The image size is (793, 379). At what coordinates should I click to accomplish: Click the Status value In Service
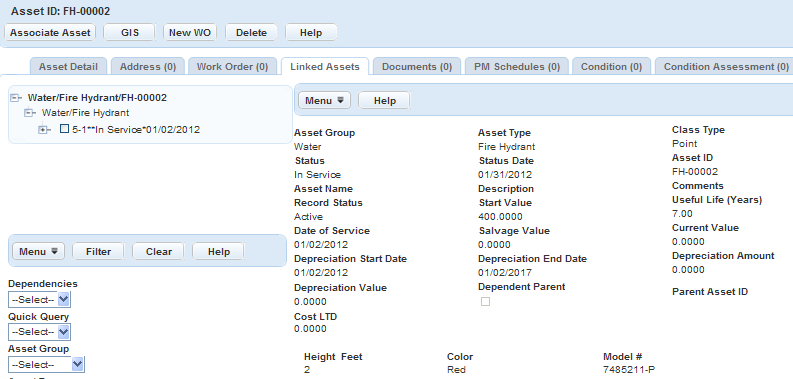(x=318, y=175)
